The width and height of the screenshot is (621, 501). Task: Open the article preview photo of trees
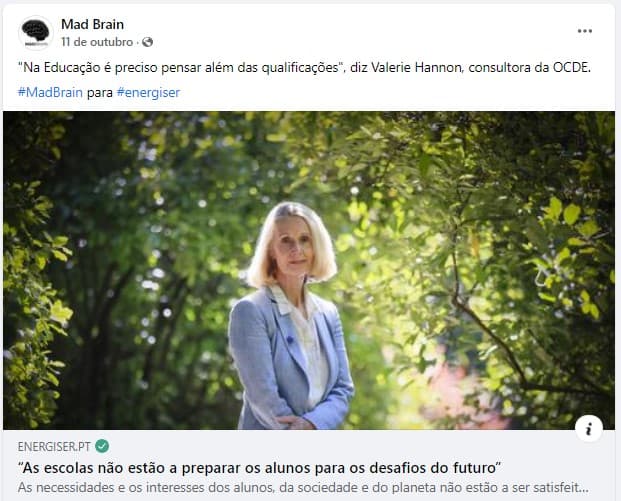[309, 270]
